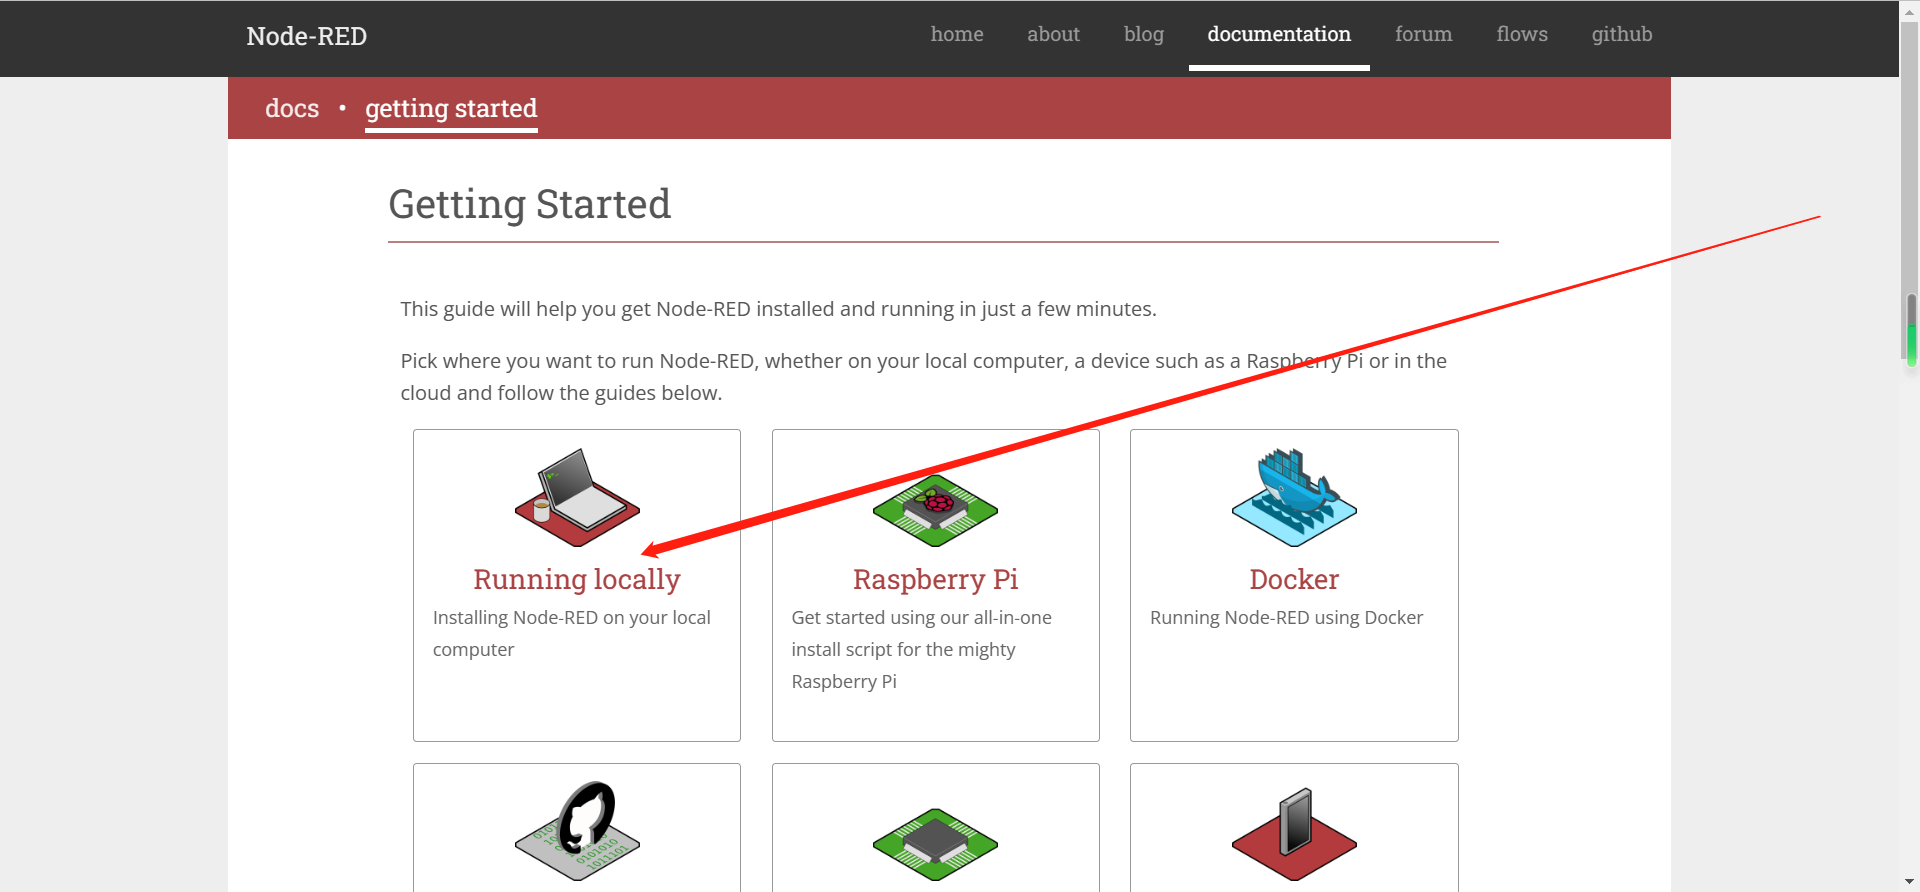Click the Raspberry Pi board icon
This screenshot has width=1920, height=892.
935,510
